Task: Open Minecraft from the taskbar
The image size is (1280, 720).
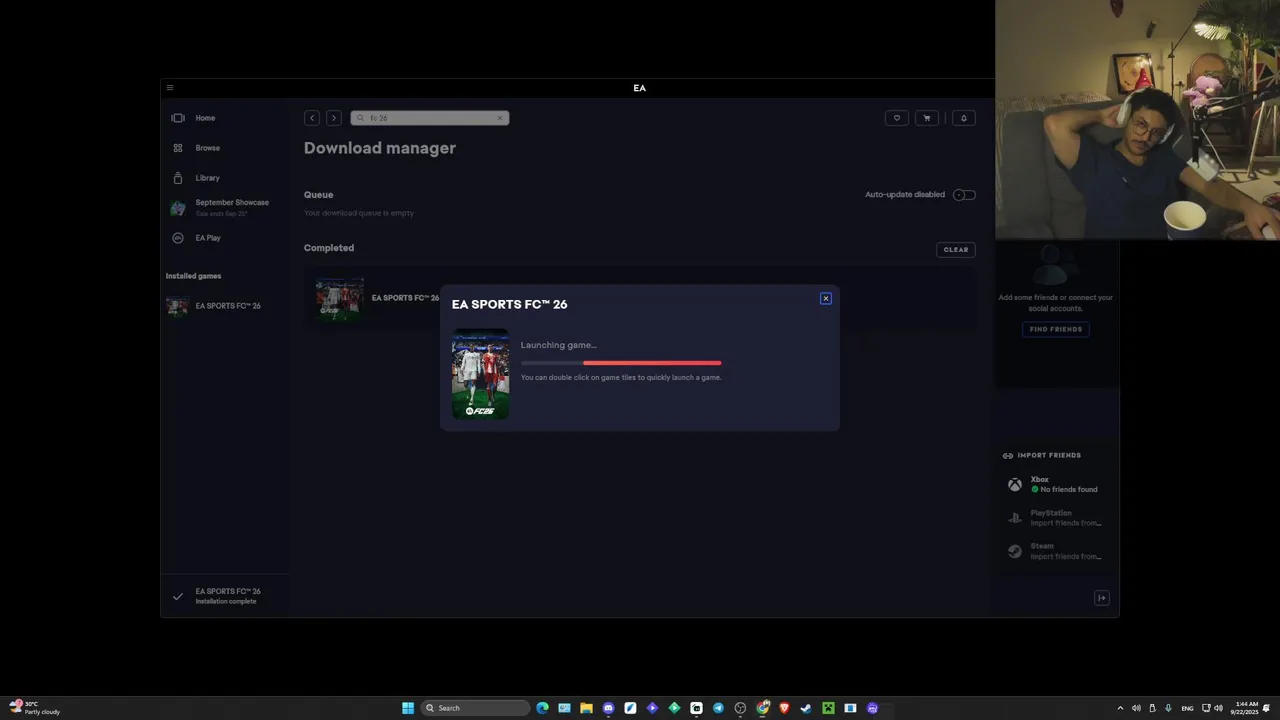Action: click(x=828, y=708)
